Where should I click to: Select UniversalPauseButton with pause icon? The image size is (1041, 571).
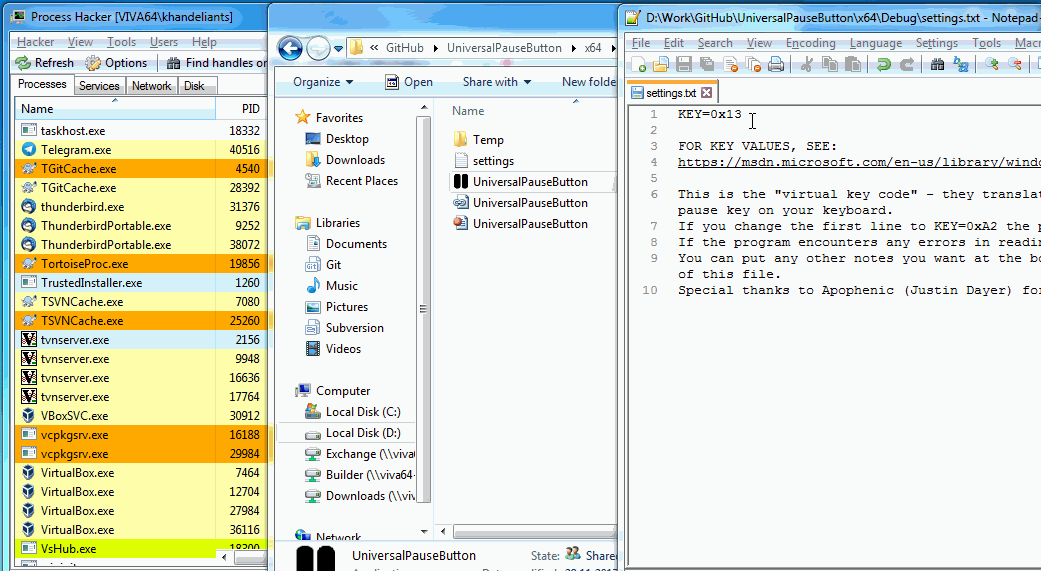[530, 182]
